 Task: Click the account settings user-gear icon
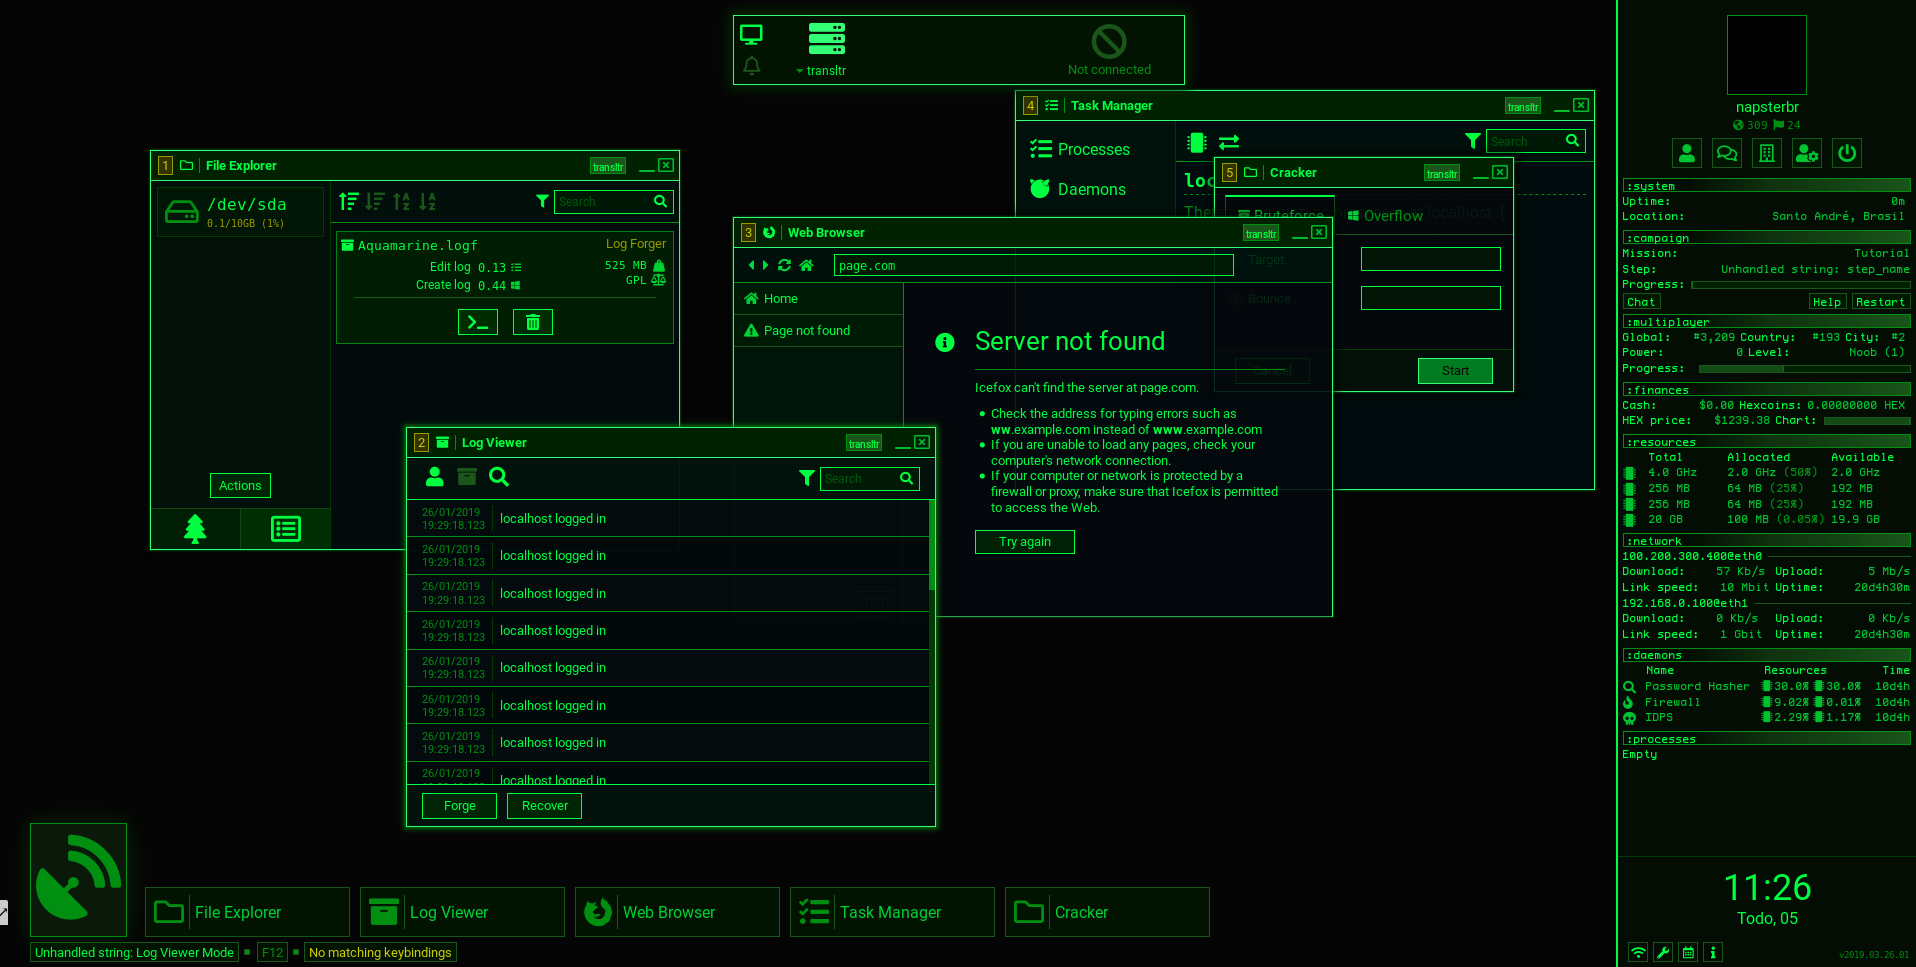1807,153
